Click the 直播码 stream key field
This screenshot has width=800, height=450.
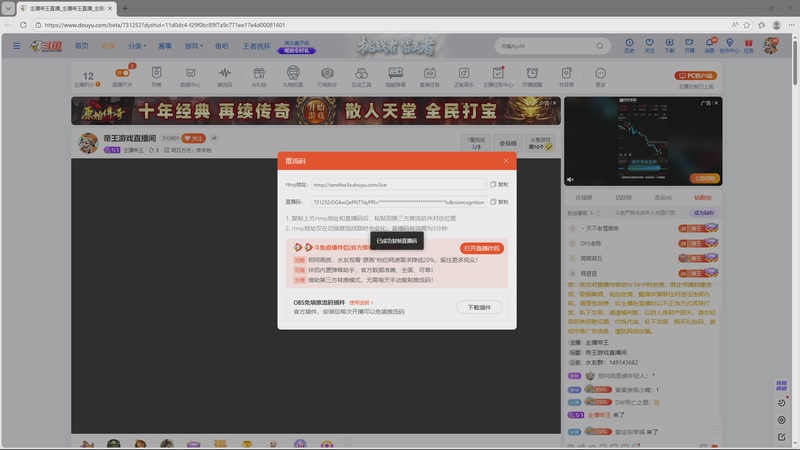pyautogui.click(x=398, y=202)
